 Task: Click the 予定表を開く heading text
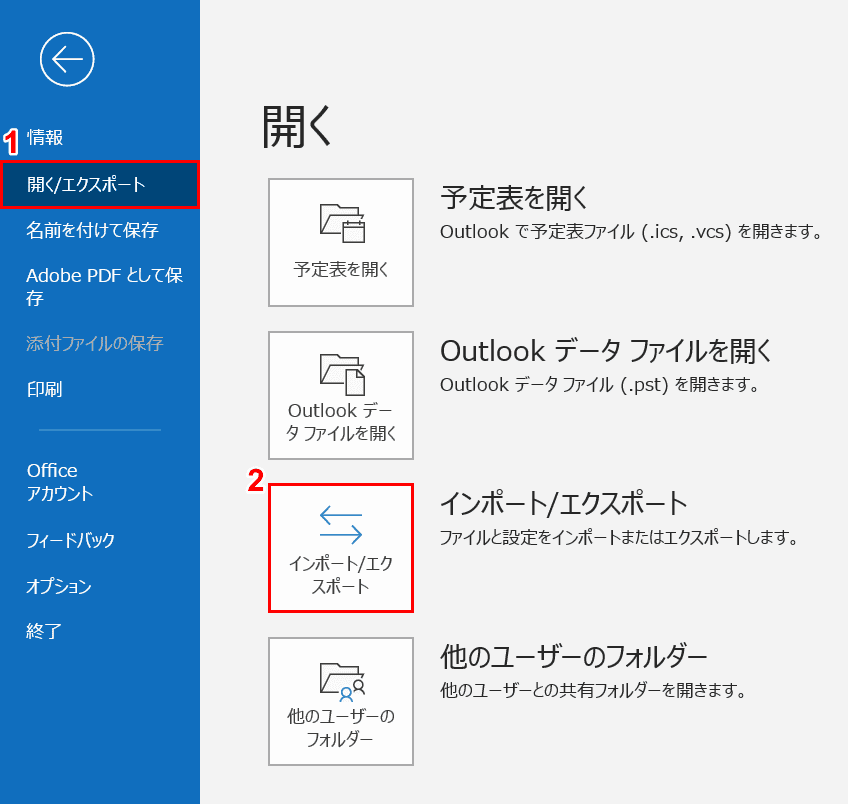click(x=514, y=198)
